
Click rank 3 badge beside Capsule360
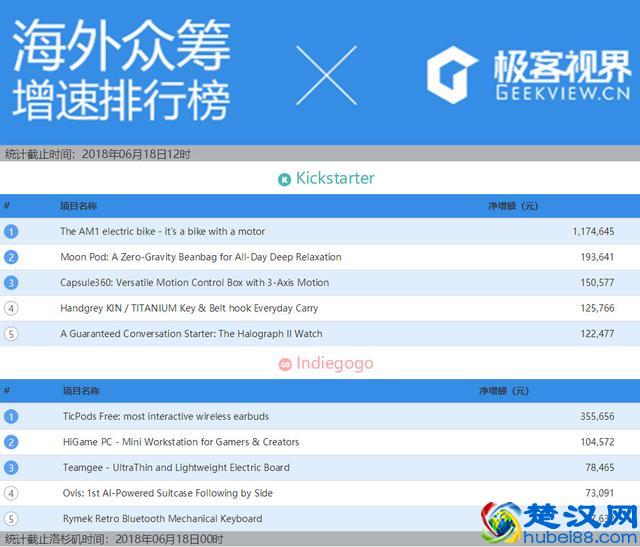[x=11, y=282]
